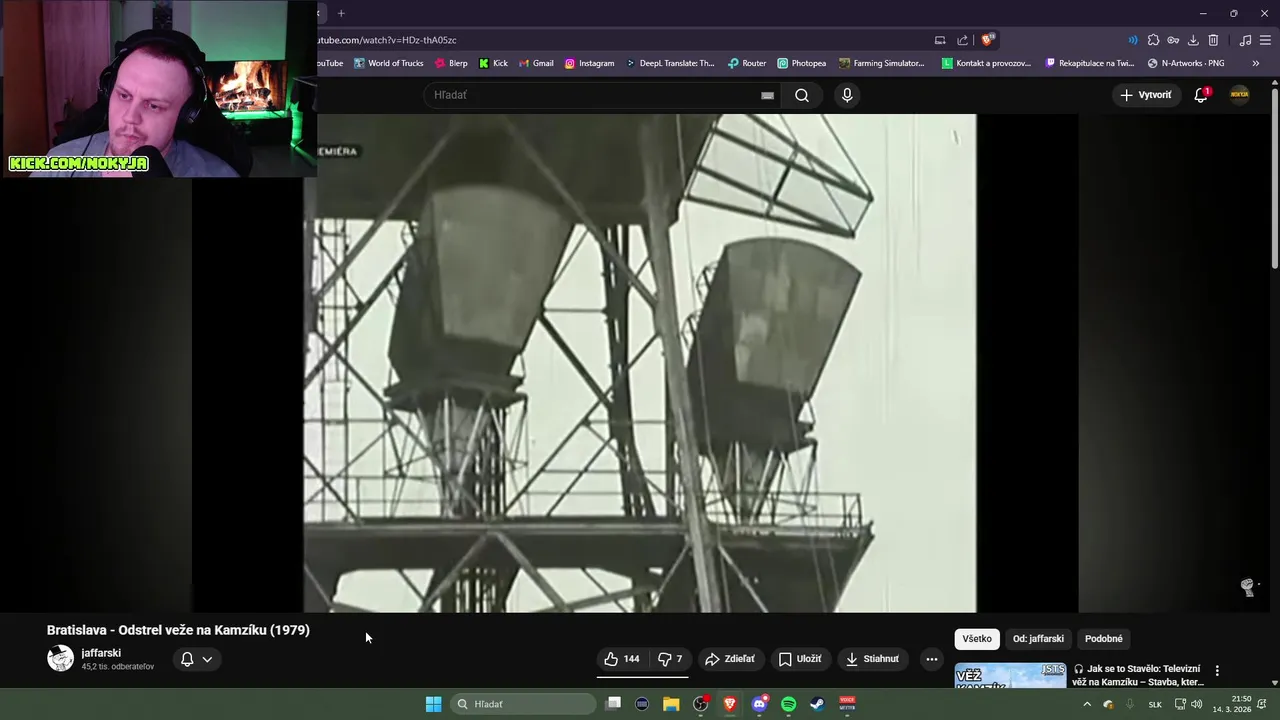Click the Windows taskbar 'Hľadať' search box
Screen dimensions: 1280x720
coord(523,704)
